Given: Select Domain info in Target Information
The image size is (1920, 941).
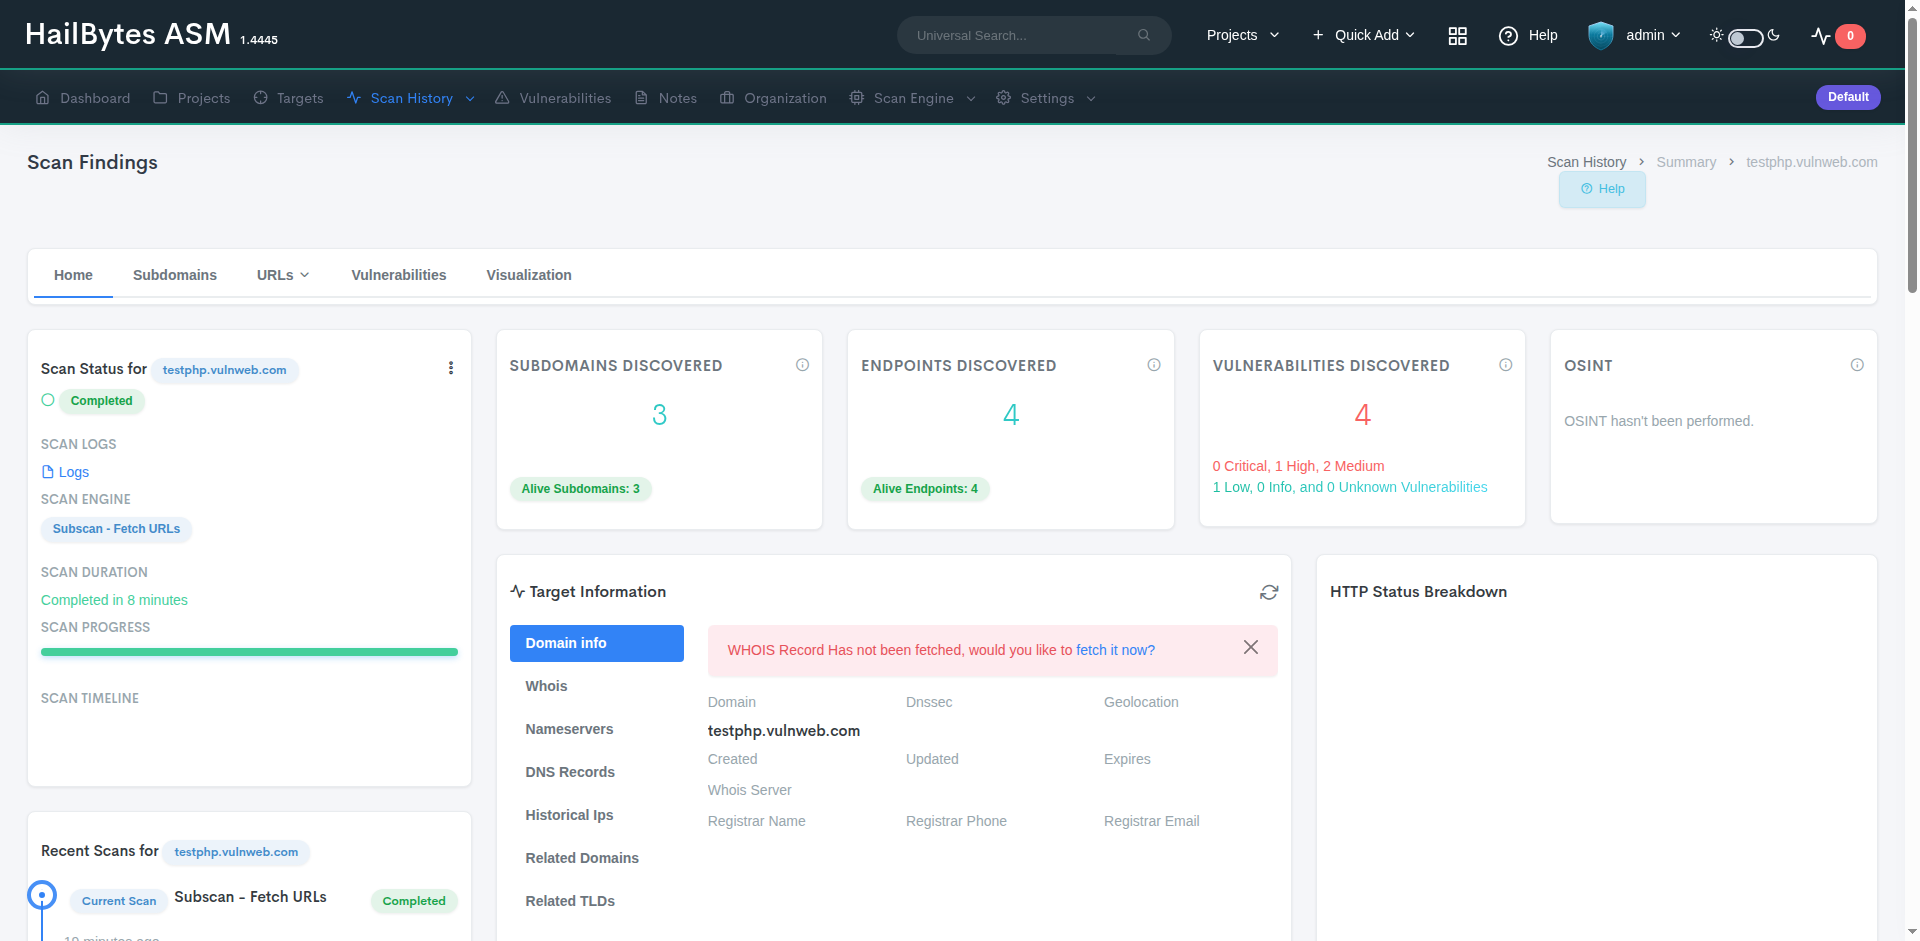Looking at the screenshot, I should pyautogui.click(x=597, y=643).
